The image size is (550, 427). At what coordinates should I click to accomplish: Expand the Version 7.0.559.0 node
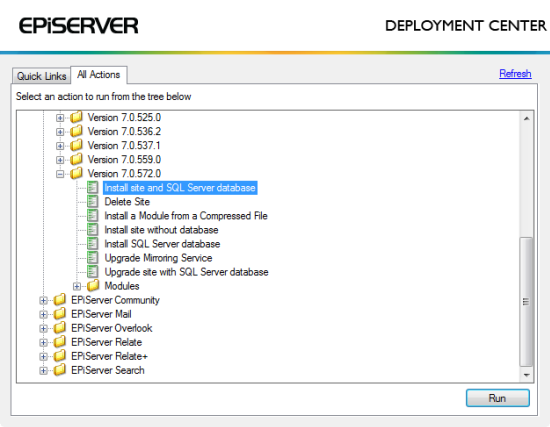pyautogui.click(x=60, y=160)
